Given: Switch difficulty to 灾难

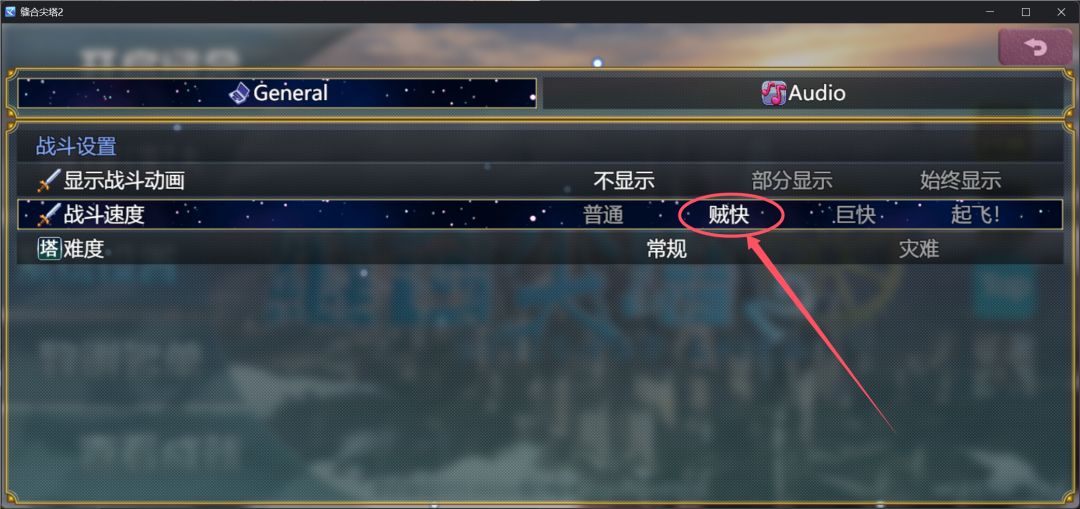Looking at the screenshot, I should pos(918,249).
